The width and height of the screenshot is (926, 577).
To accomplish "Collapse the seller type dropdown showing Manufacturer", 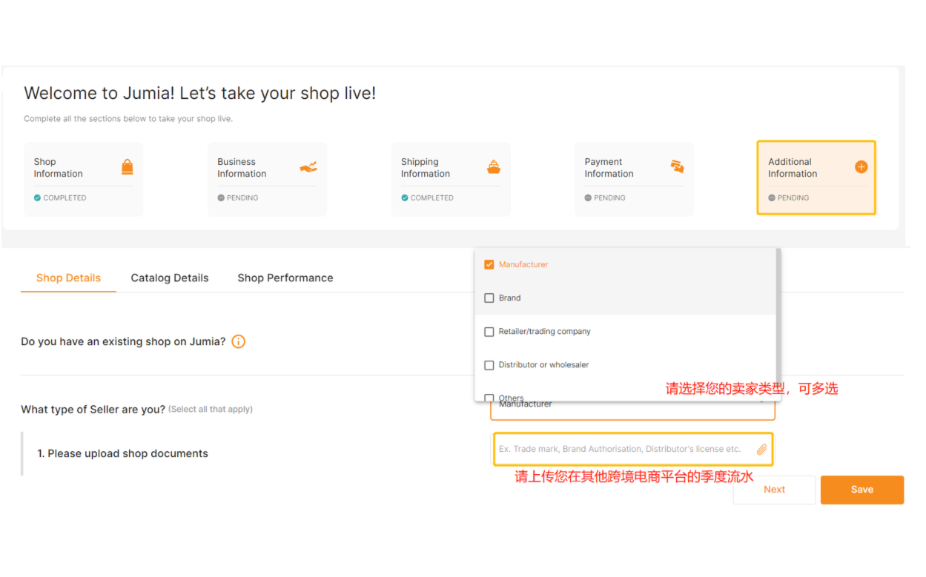I will 632,410.
